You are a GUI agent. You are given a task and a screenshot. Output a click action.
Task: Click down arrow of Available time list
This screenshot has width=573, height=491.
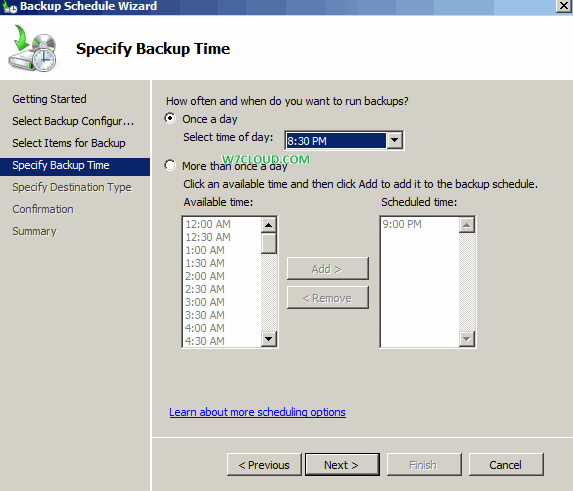tap(269, 339)
